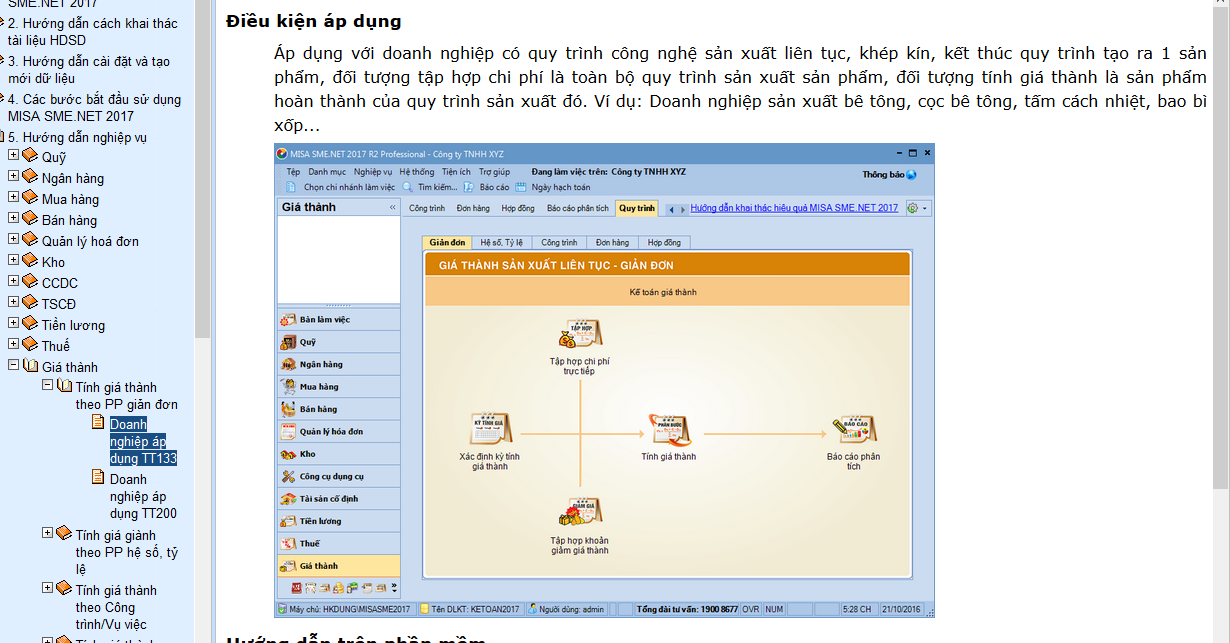
Task: Click Tìm kiếm magnifier in MISA toolbar
Action: click(x=408, y=187)
